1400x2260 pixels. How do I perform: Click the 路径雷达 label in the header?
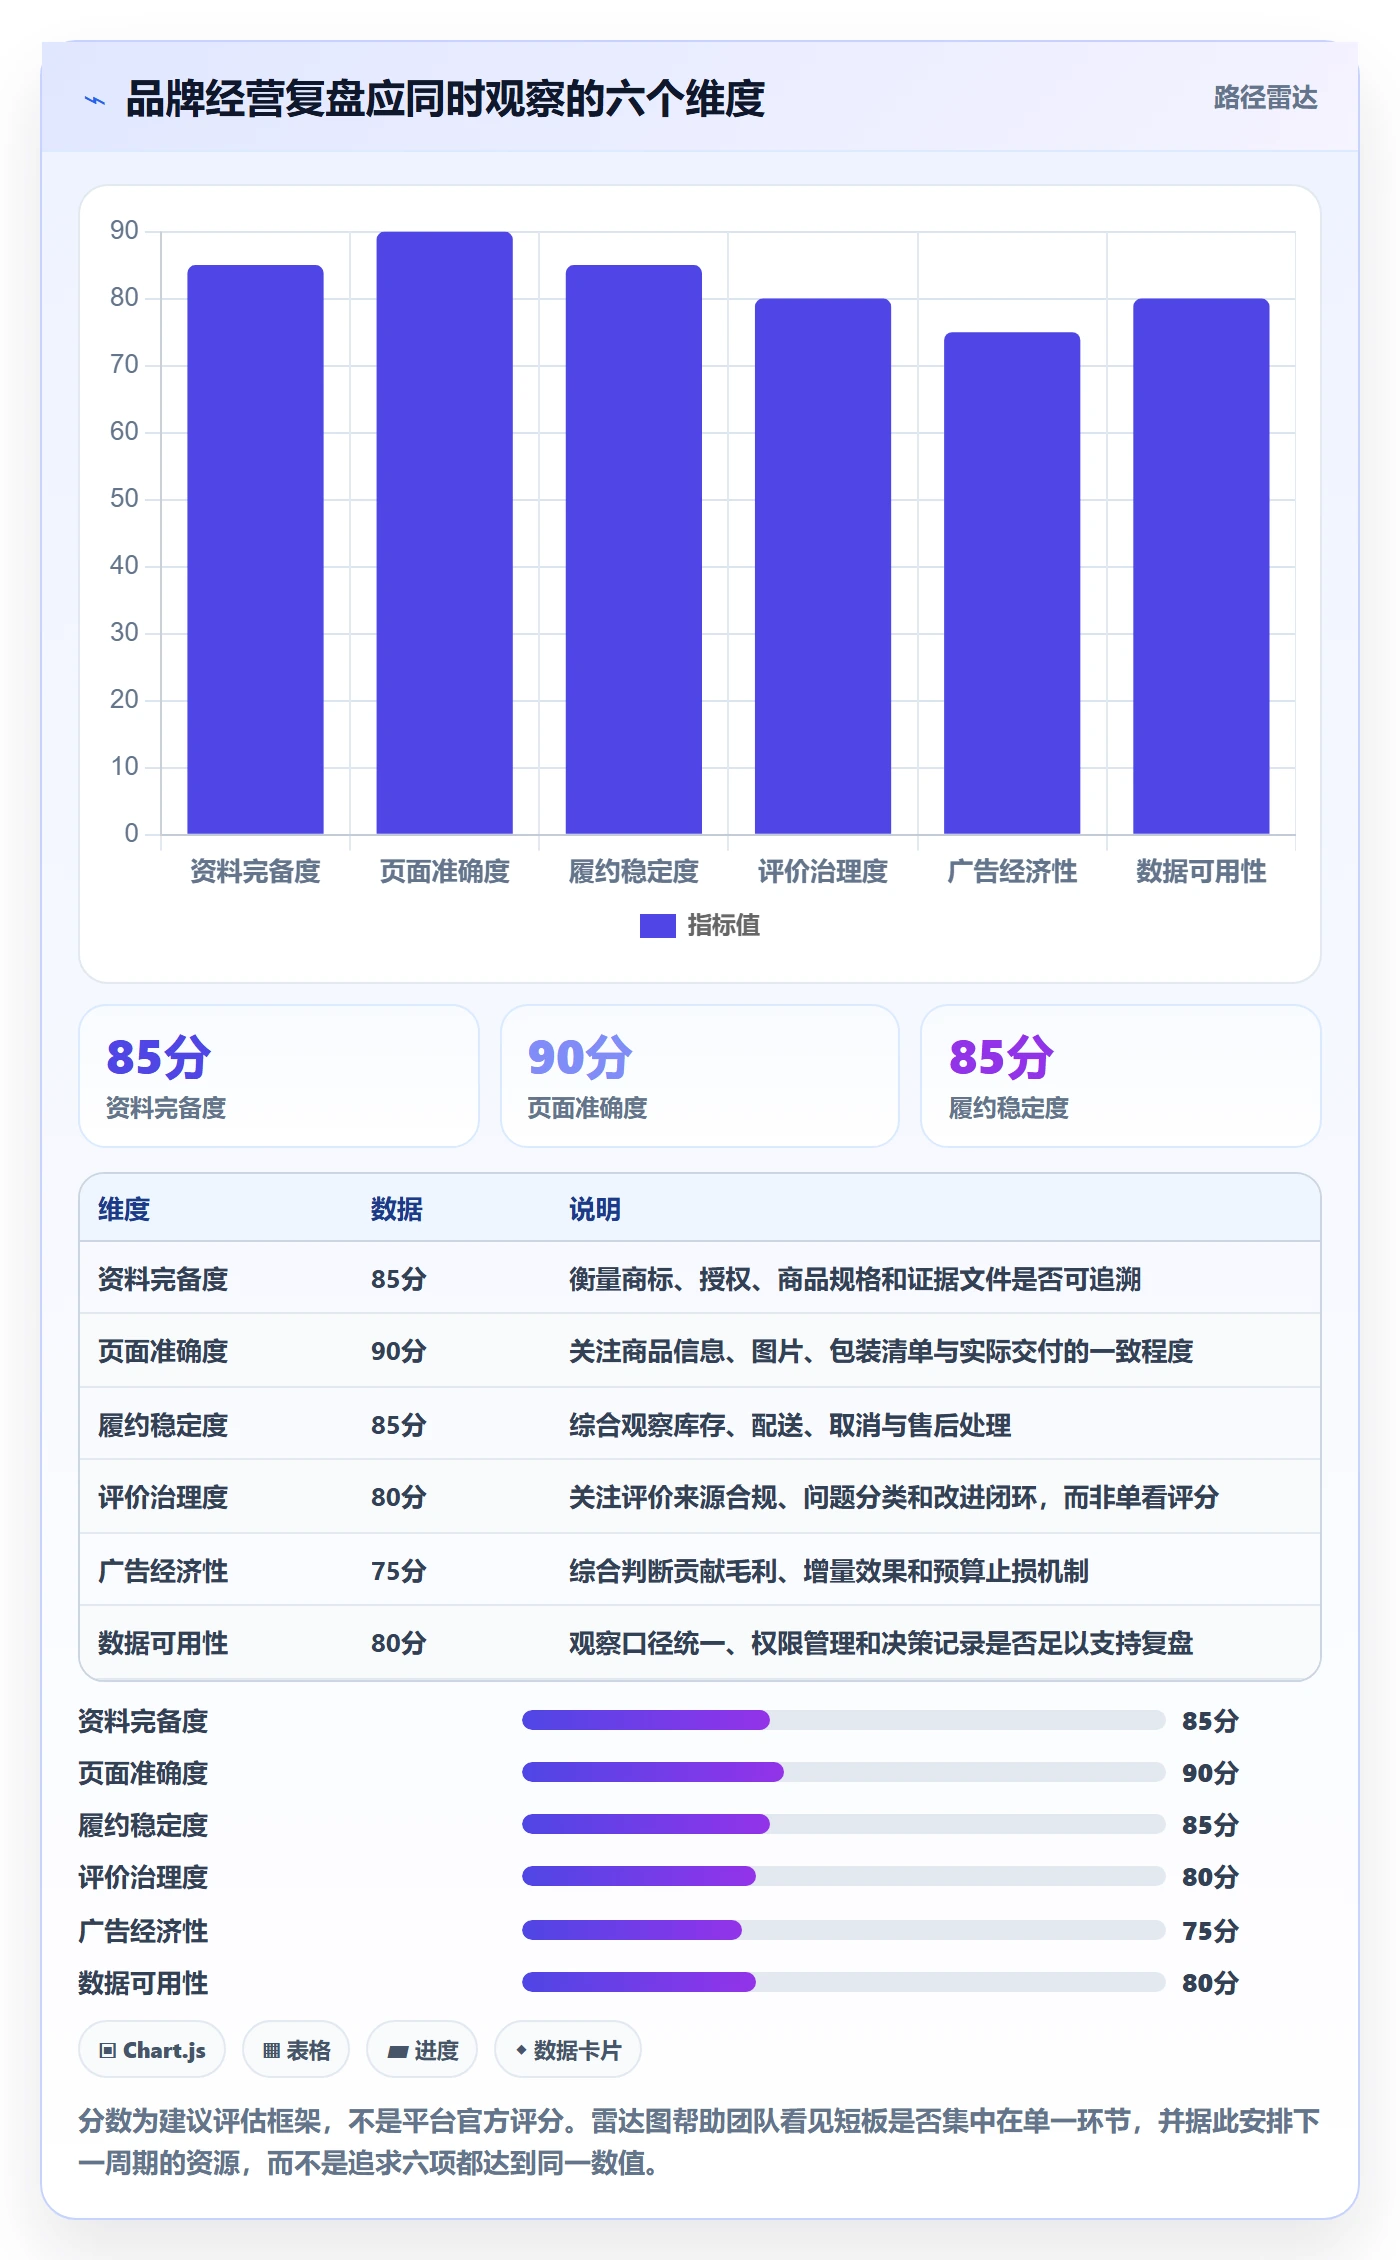[1265, 98]
